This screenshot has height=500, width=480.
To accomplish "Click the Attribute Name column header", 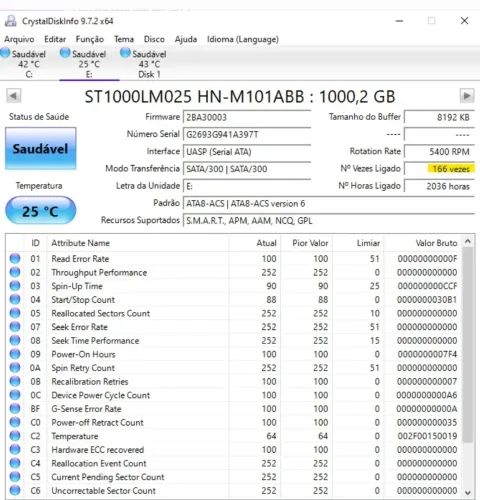I will pyautogui.click(x=138, y=243).
